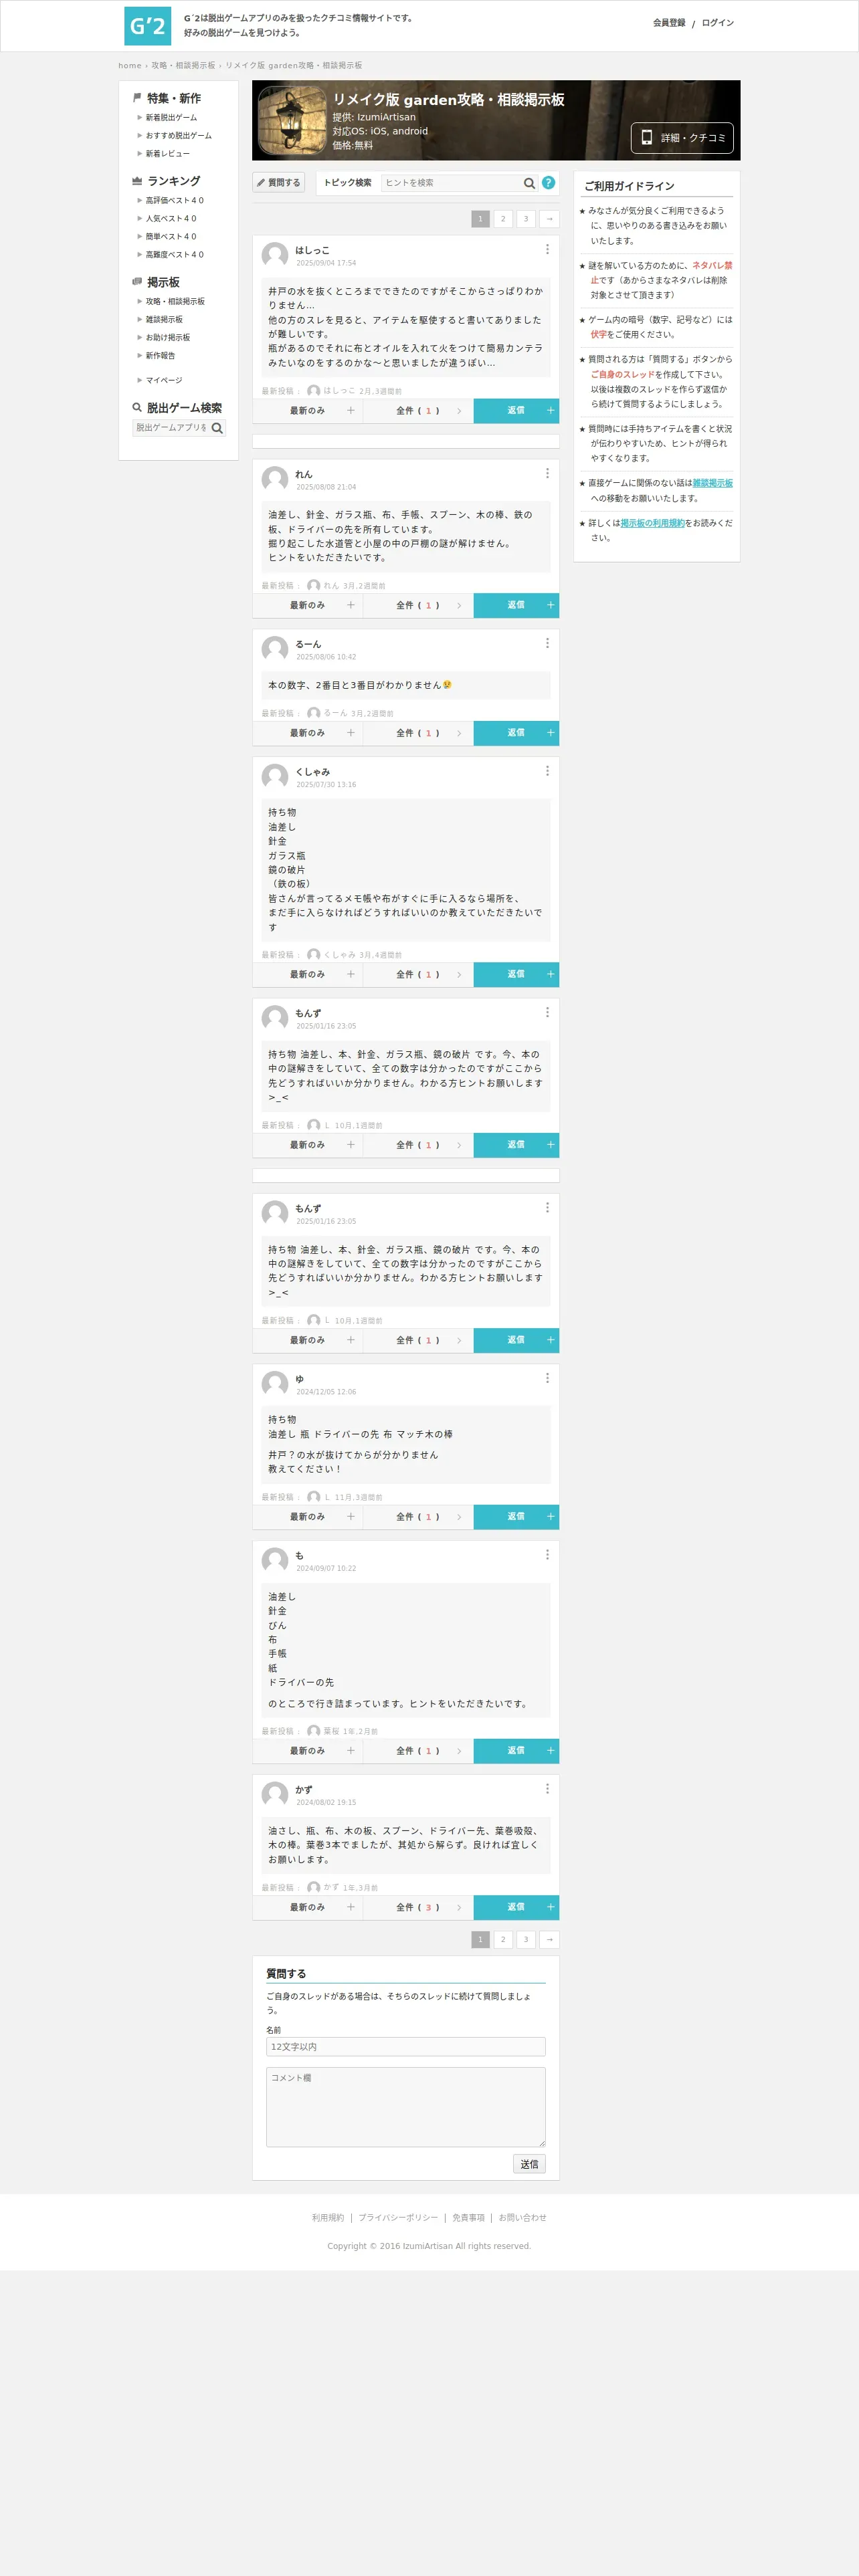This screenshot has height=2576, width=859.
Task: Open the three-dot menu on れん's post
Action: click(547, 473)
